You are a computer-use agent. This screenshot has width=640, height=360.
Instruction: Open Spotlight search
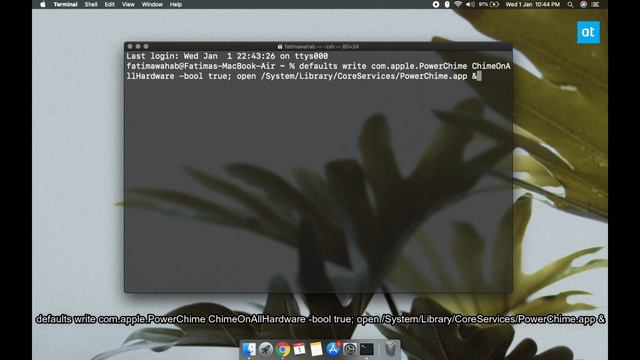point(570,4)
